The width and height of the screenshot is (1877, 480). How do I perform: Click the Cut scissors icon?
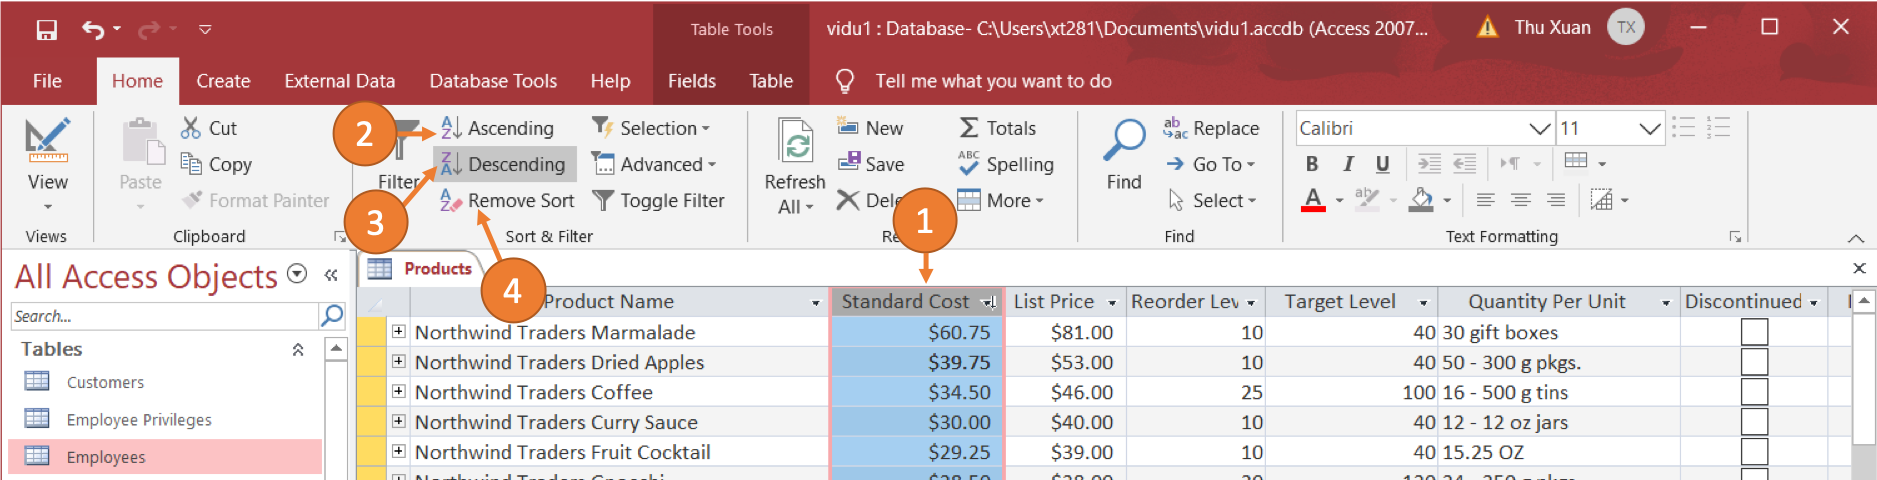point(191,128)
